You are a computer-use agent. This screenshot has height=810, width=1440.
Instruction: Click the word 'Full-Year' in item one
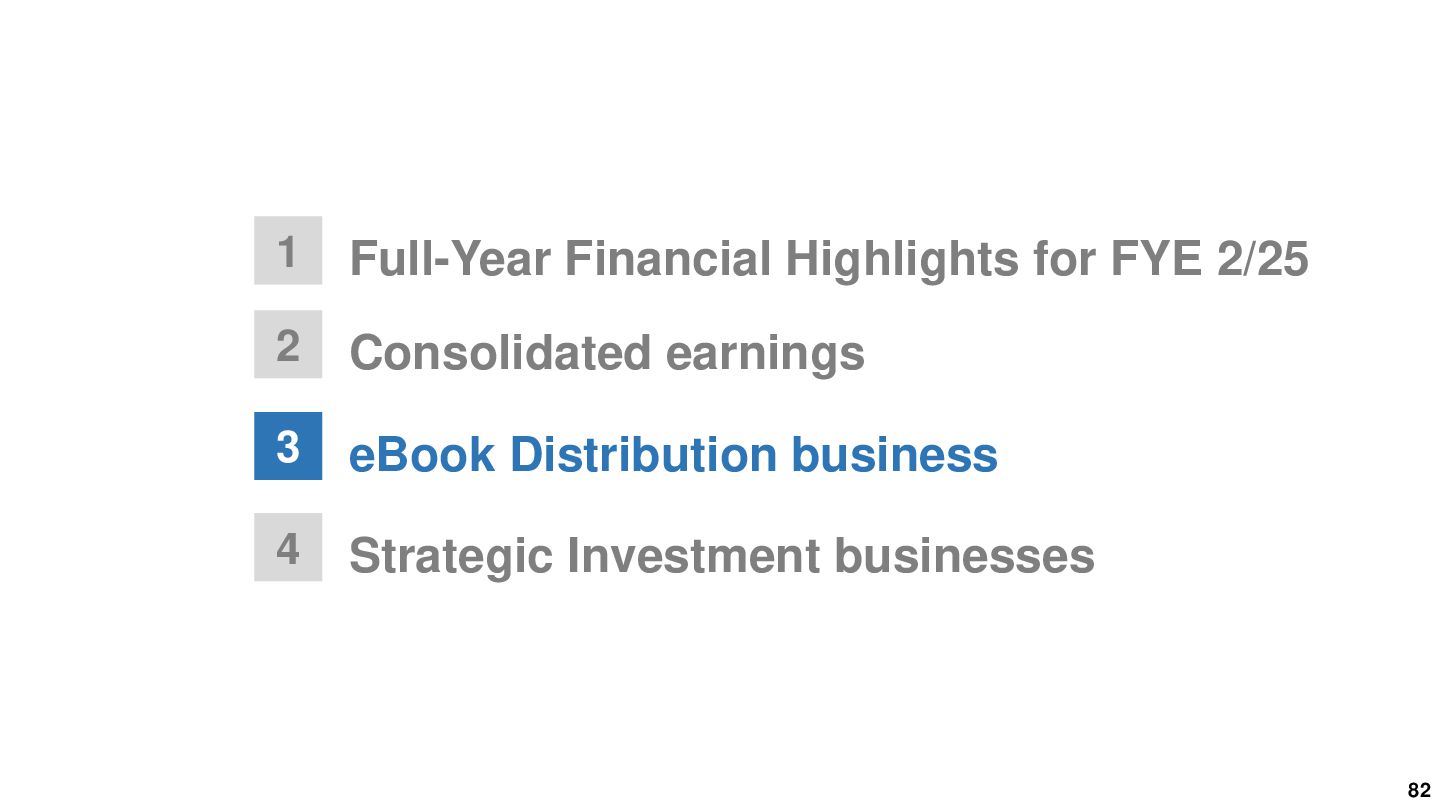coord(450,259)
